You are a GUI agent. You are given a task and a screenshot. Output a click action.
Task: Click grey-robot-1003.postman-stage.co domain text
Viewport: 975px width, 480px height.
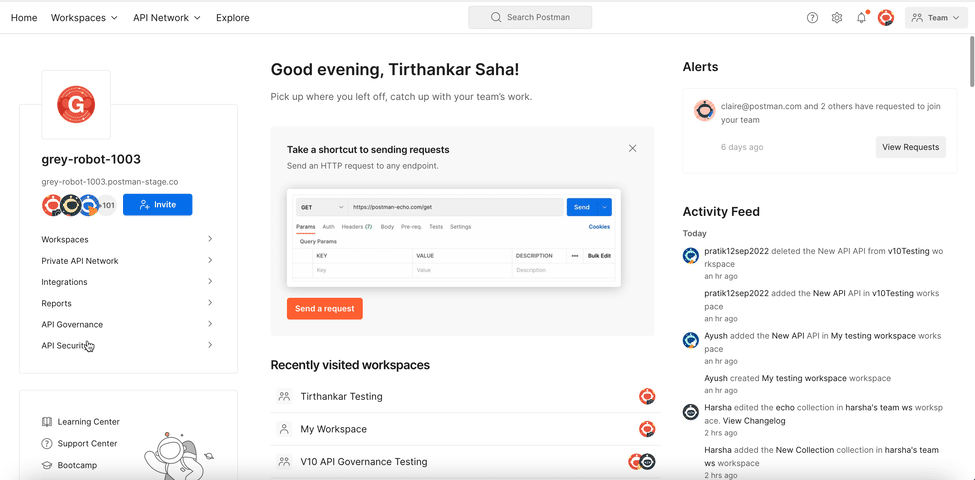110,182
